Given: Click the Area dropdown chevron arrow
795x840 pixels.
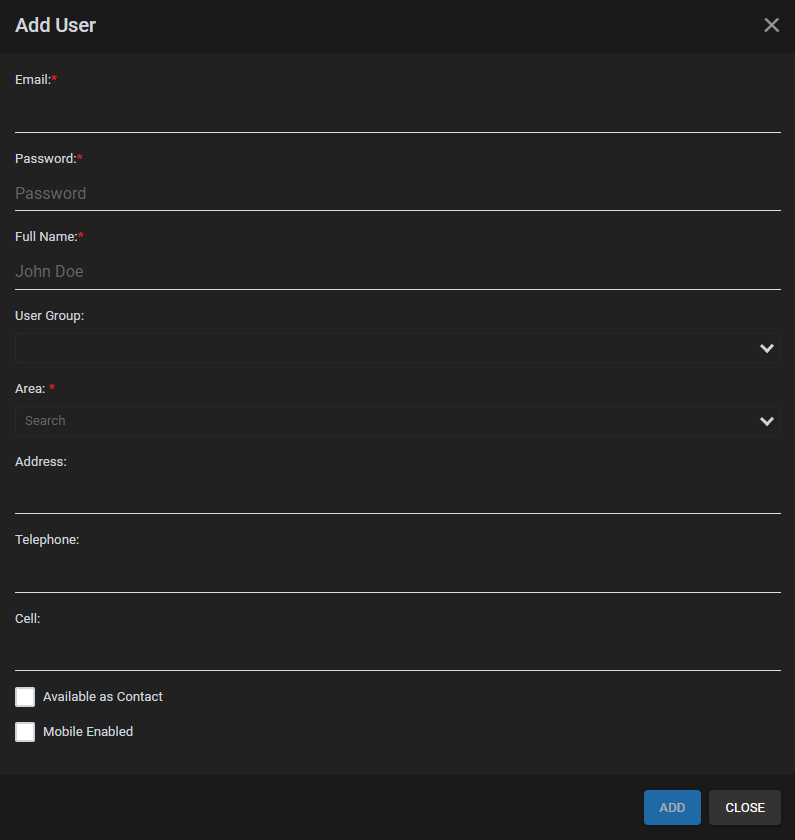Looking at the screenshot, I should pos(767,422).
